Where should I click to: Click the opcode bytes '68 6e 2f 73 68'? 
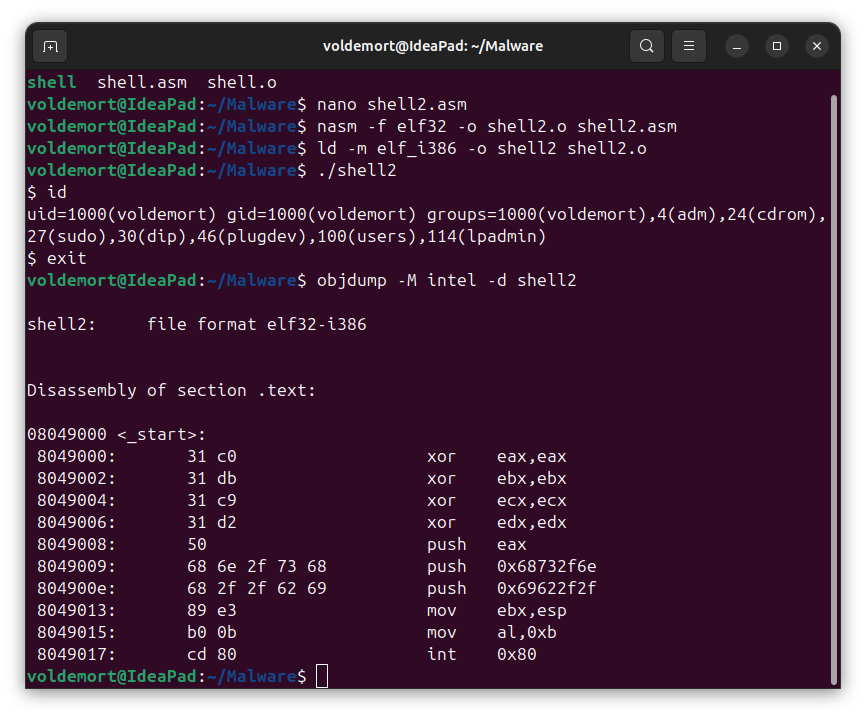[x=257, y=567]
